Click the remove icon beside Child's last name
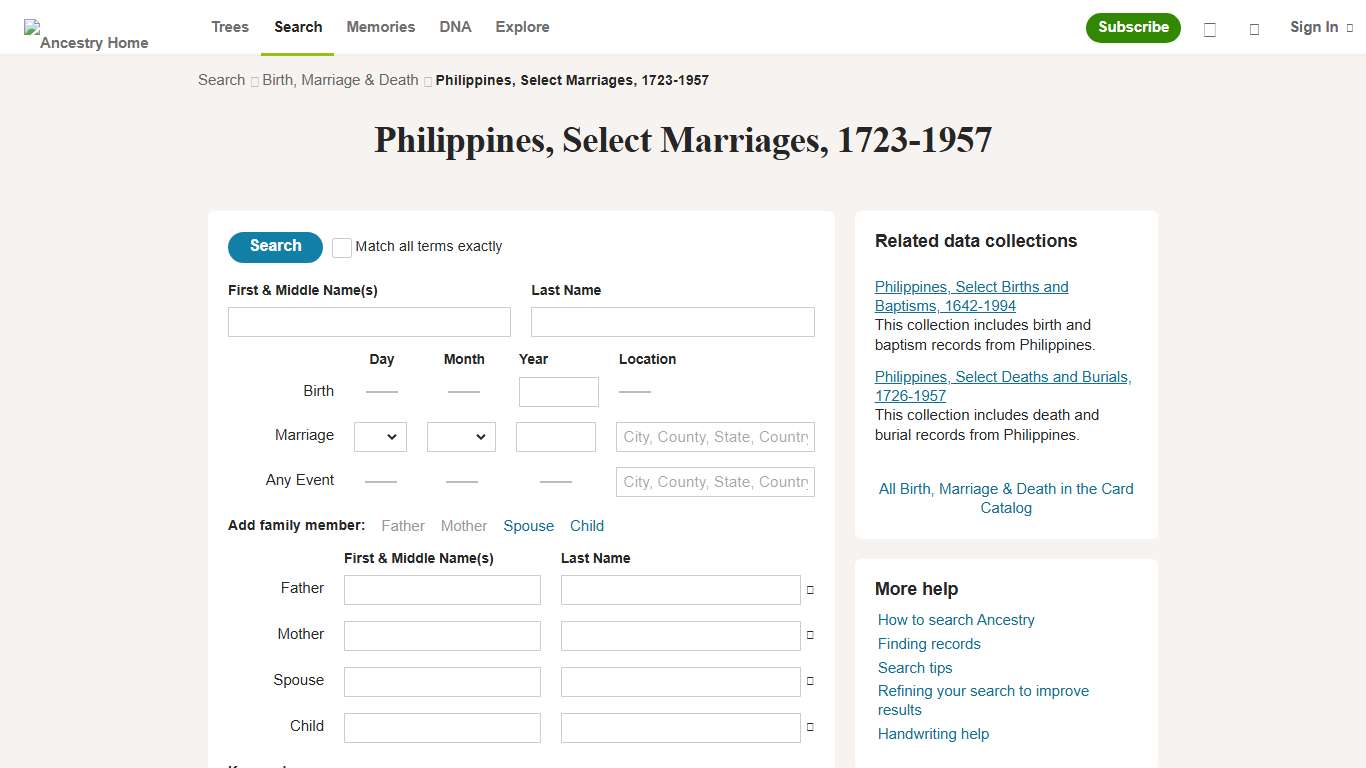Viewport: 1366px width, 768px height. coord(808,727)
